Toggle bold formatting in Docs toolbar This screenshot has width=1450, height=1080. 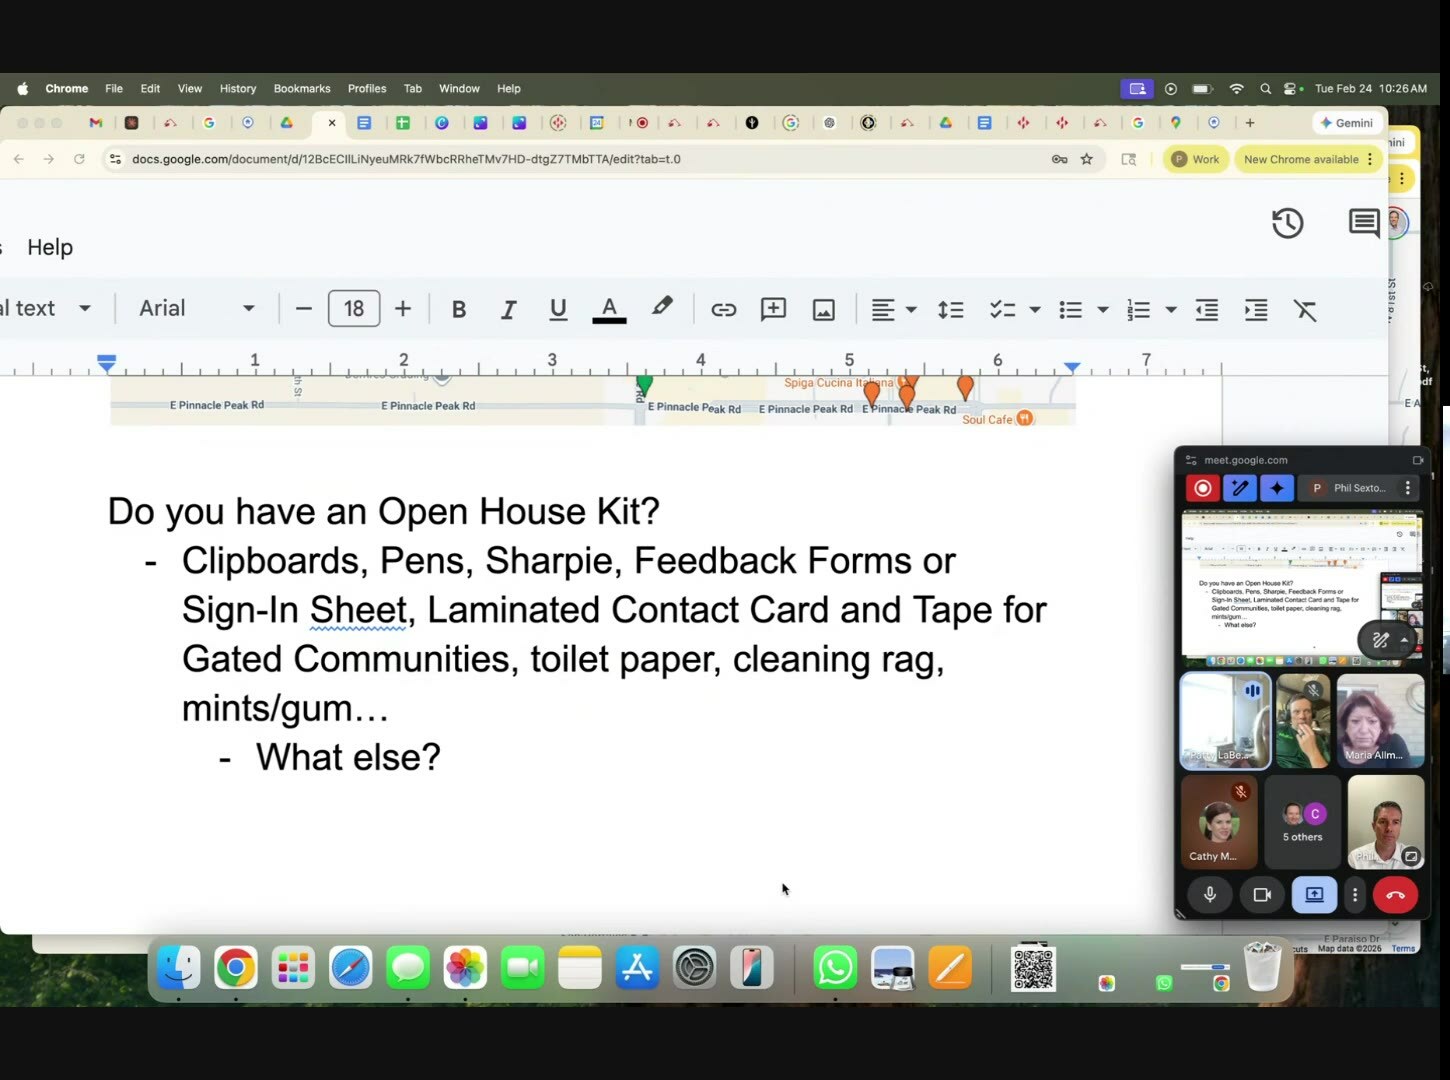pos(459,309)
